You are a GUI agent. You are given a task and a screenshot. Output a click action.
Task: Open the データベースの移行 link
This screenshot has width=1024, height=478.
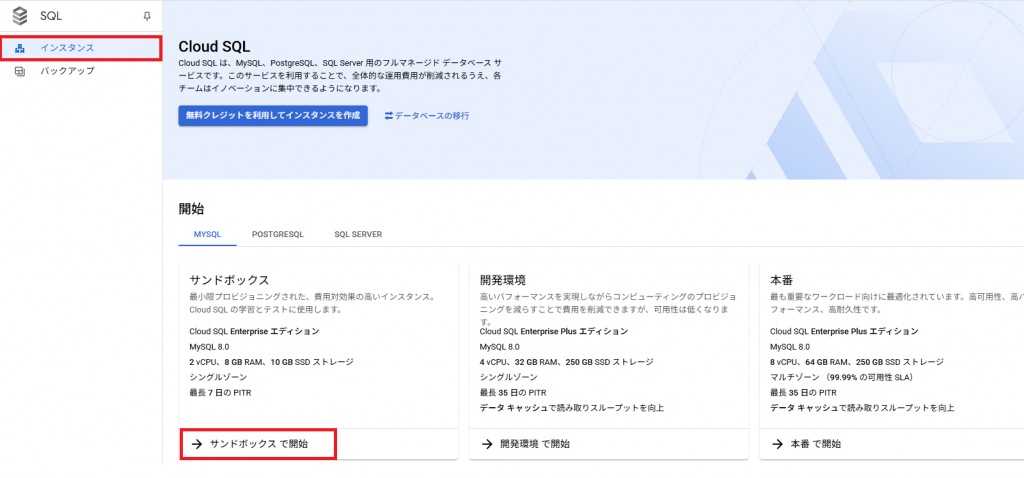426,116
